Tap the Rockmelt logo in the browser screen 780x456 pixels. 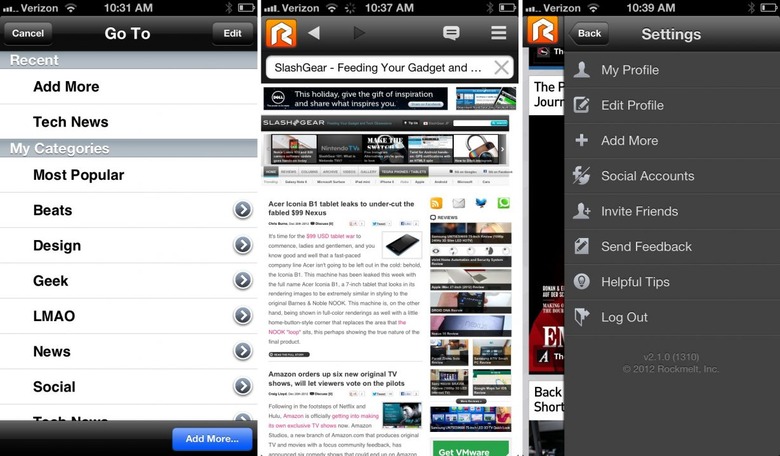[x=281, y=33]
